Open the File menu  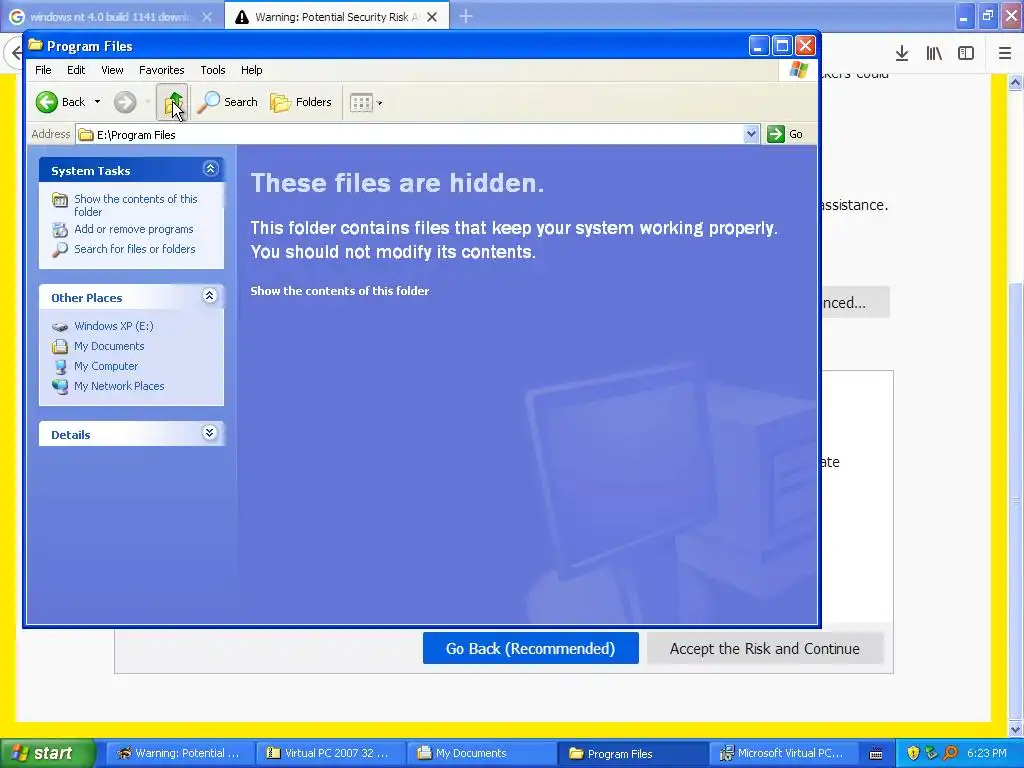(43, 70)
